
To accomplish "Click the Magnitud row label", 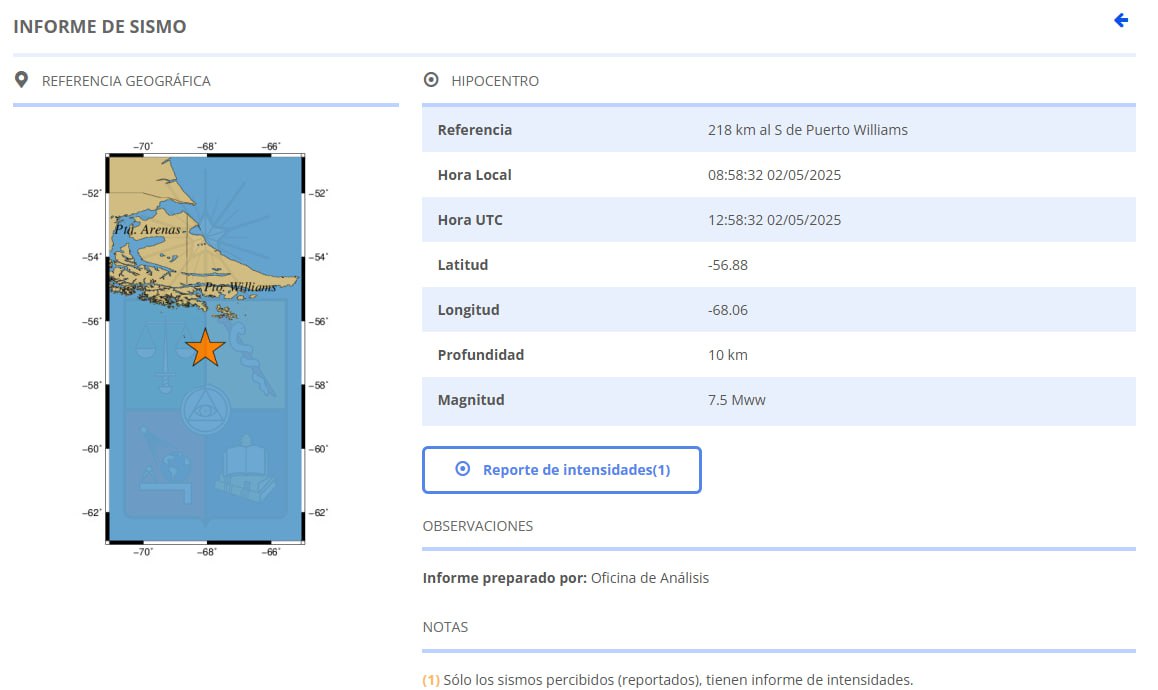I will (x=470, y=400).
